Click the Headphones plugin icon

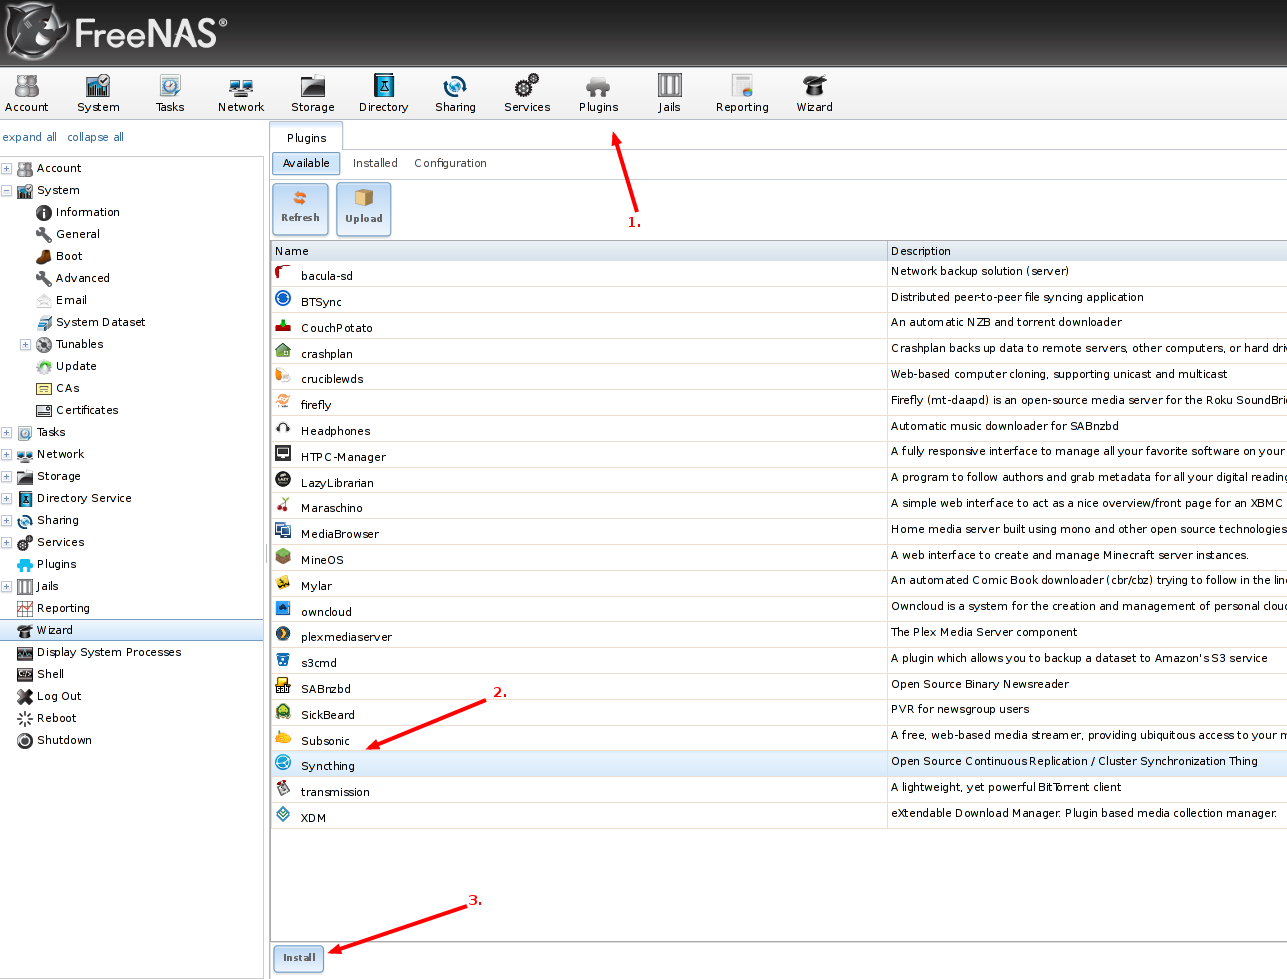(283, 428)
